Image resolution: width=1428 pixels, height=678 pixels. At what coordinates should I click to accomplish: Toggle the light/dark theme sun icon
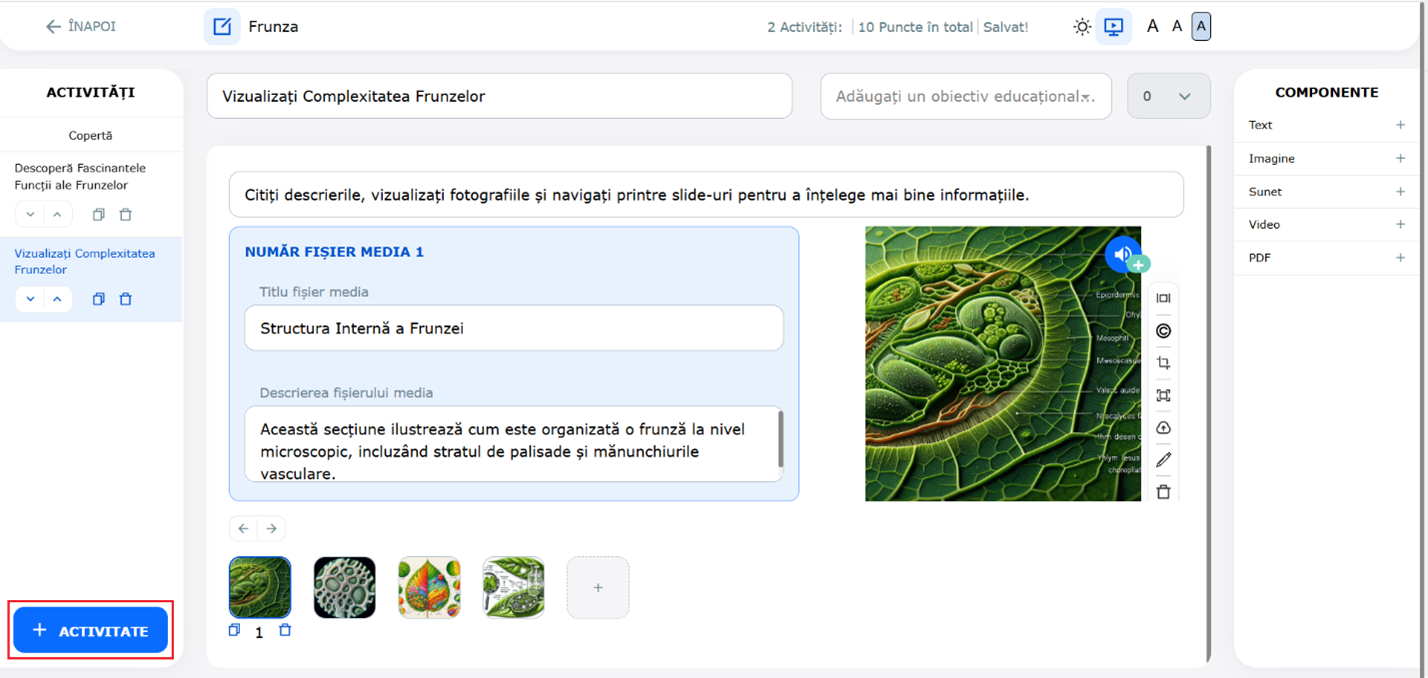[1082, 27]
